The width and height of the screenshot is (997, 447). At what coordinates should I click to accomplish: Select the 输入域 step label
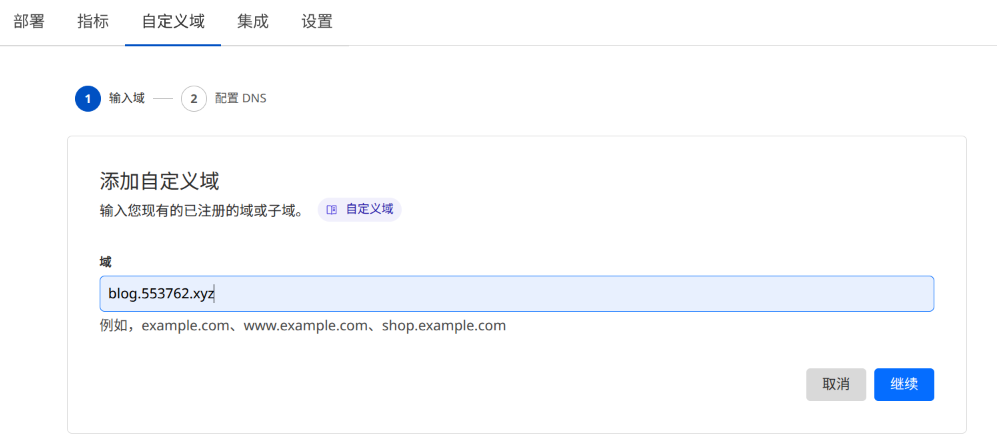(127, 99)
